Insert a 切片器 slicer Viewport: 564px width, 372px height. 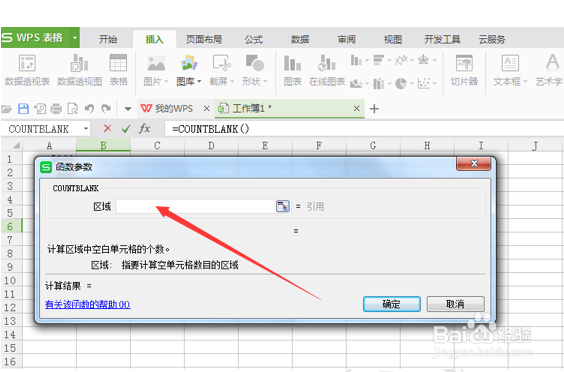pos(464,71)
